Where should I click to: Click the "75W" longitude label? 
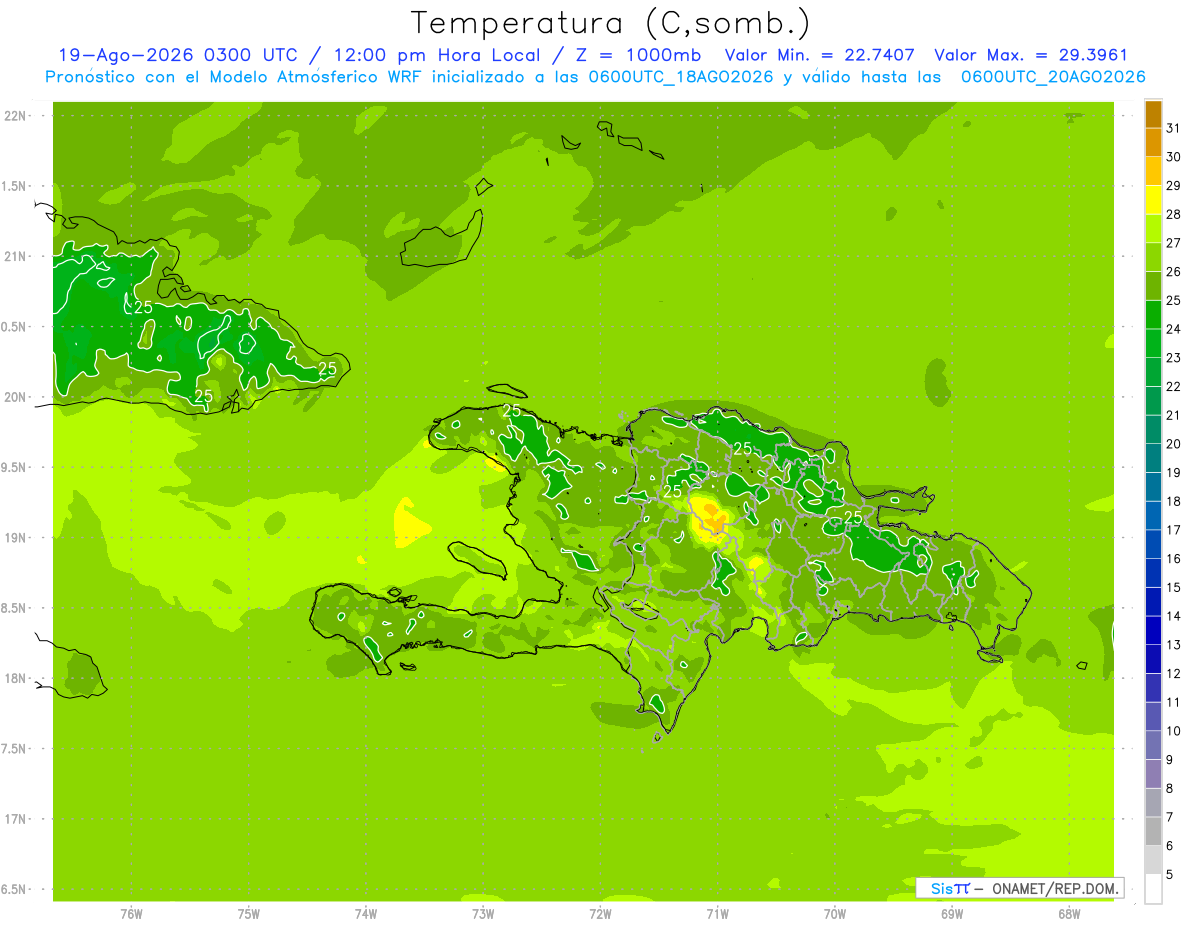point(248,914)
